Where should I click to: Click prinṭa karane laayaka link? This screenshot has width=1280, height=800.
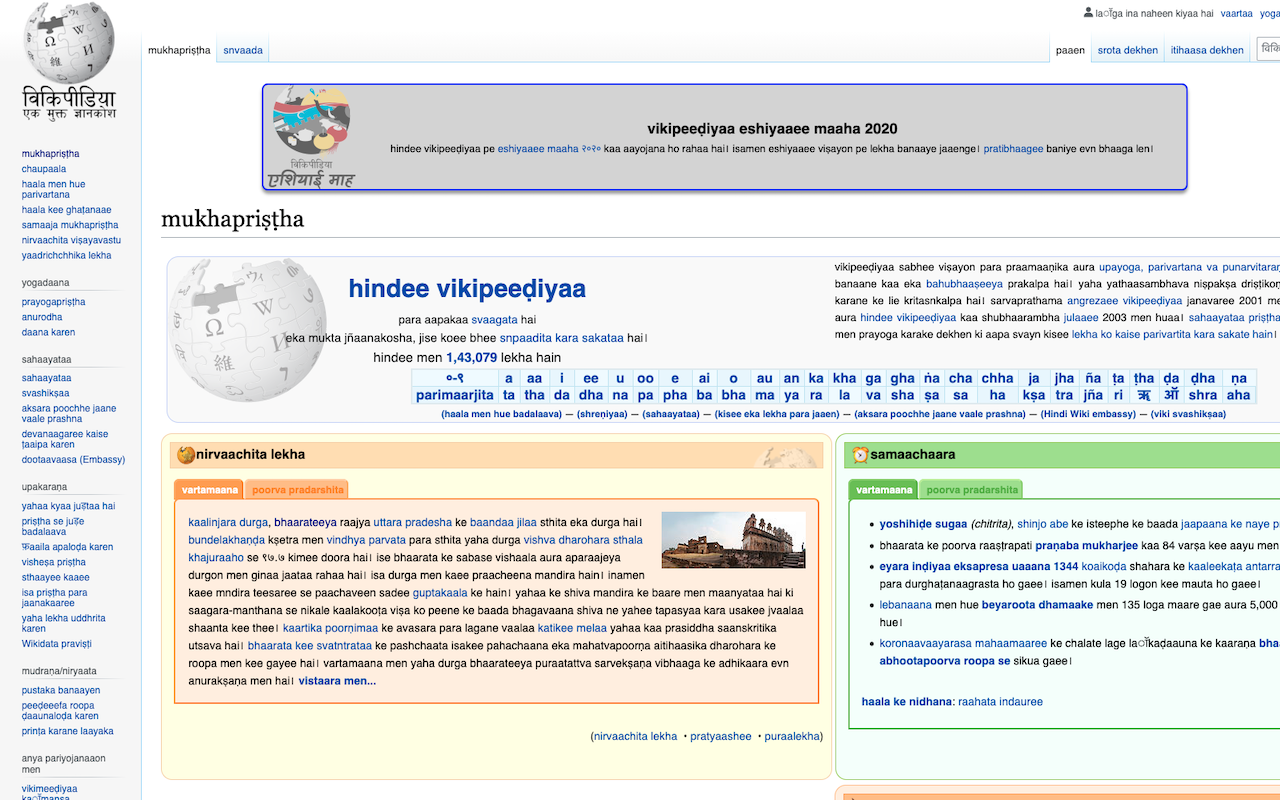[x=68, y=731]
